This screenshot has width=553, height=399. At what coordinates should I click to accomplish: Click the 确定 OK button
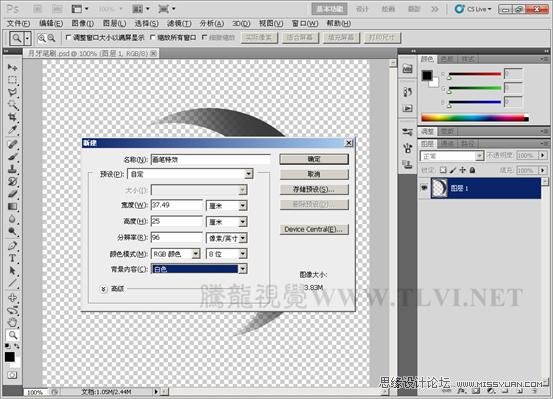point(314,159)
